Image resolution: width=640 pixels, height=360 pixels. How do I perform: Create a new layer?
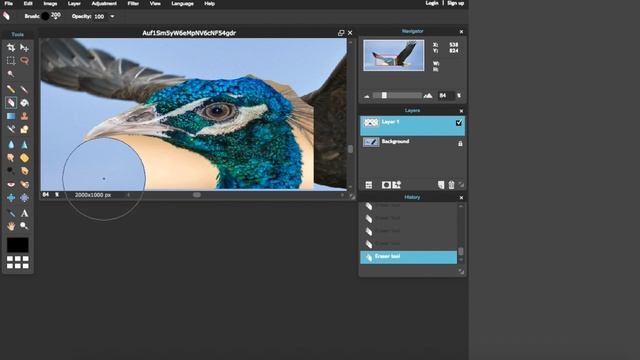tap(441, 185)
